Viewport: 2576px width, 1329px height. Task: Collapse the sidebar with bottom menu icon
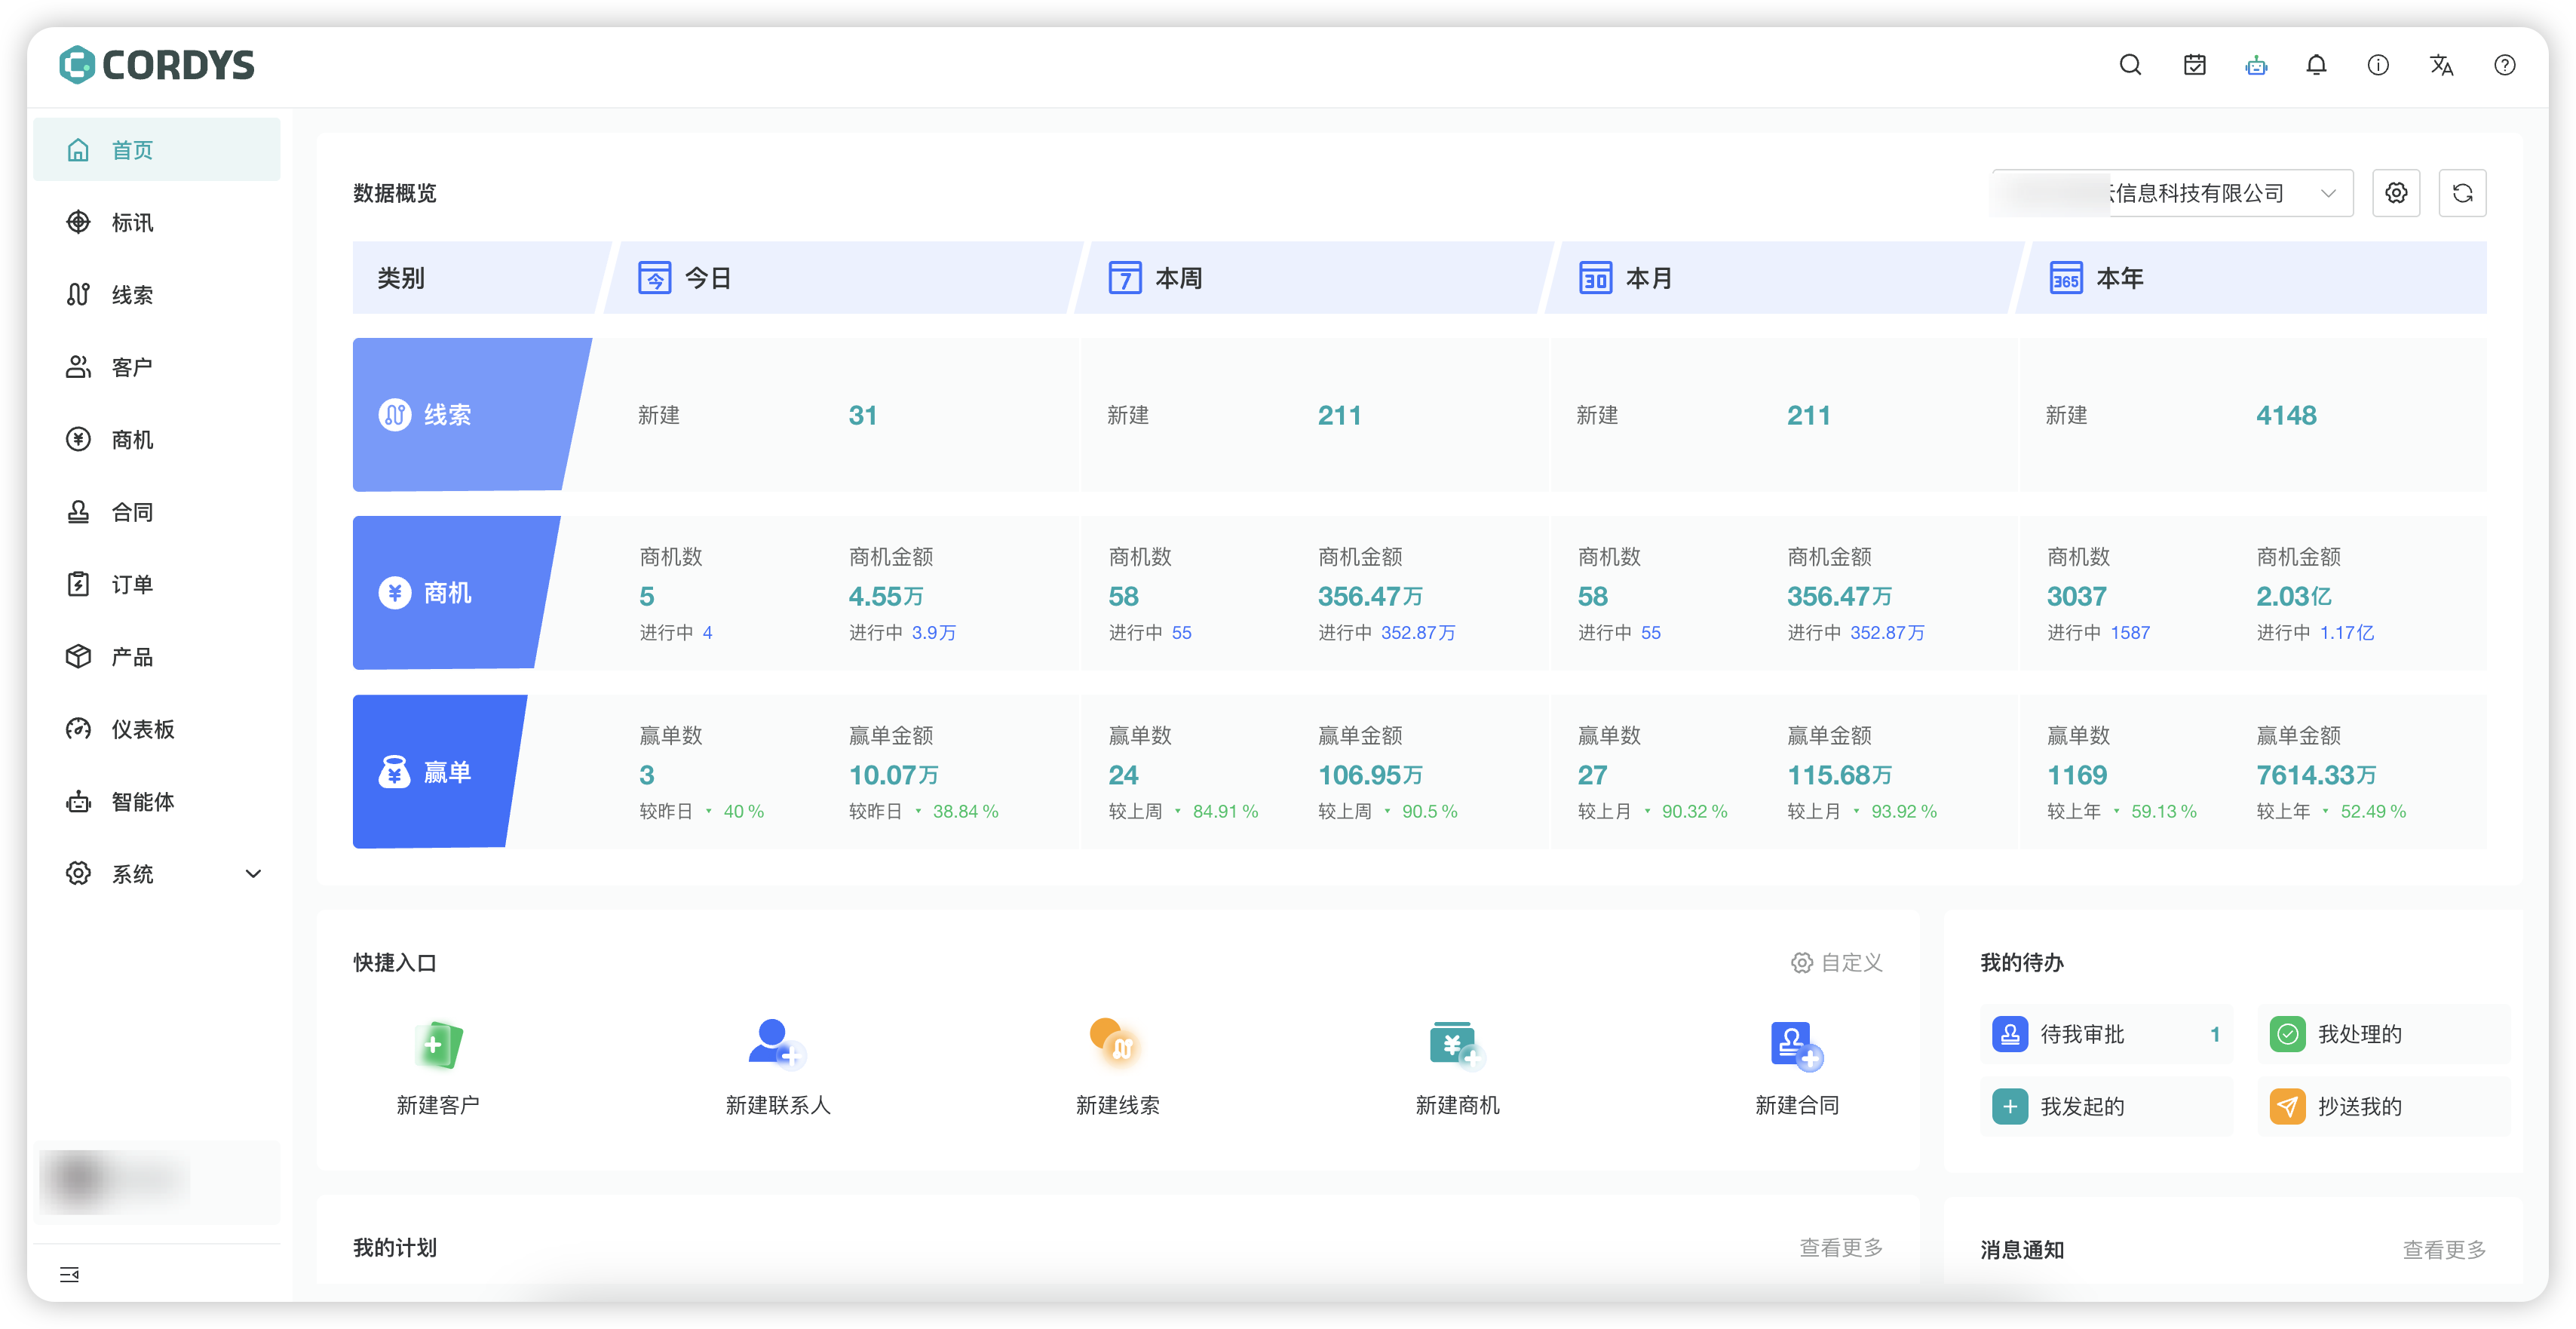point(69,1274)
